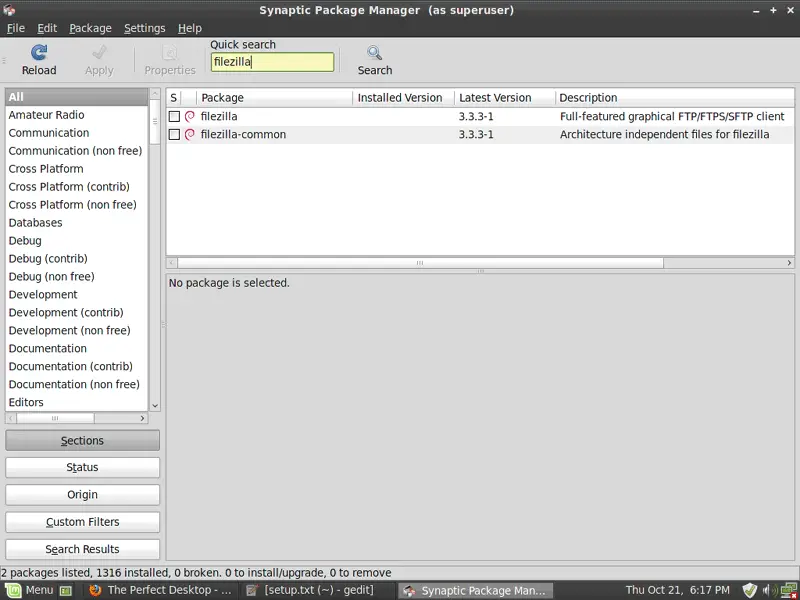Select the 'Debug (contrib)' section
The height and width of the screenshot is (600, 800).
click(x=77, y=259)
